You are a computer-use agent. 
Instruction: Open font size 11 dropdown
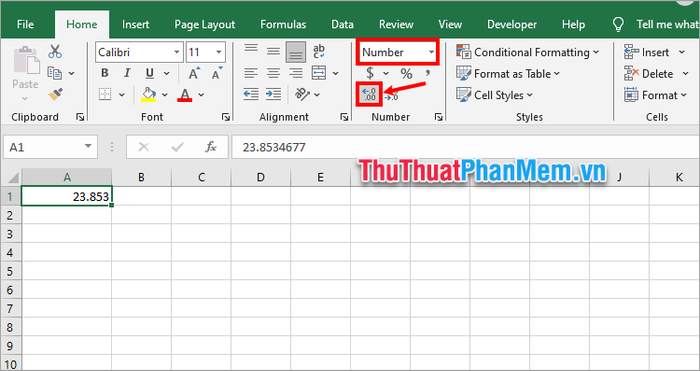click(x=219, y=52)
